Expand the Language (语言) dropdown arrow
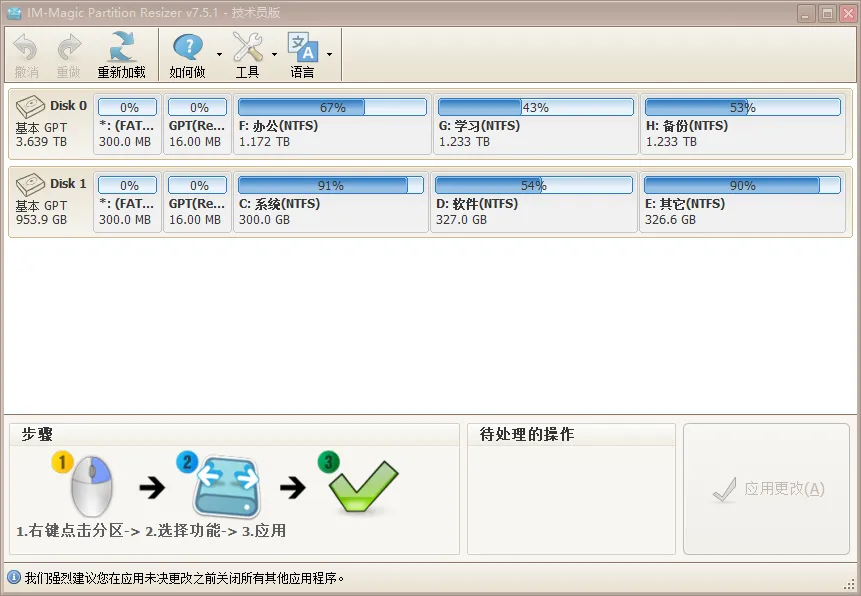 pos(329,55)
